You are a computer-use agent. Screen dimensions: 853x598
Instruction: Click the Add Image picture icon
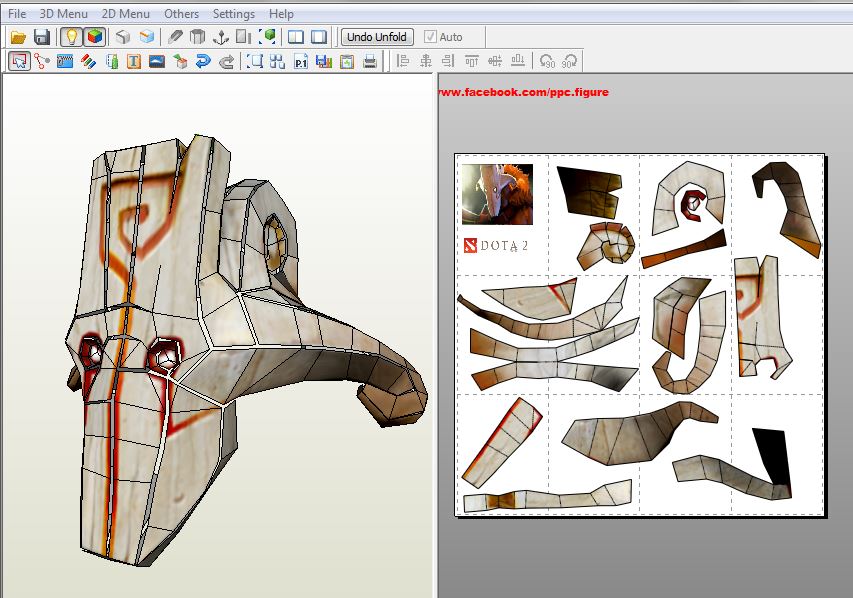click(x=157, y=61)
